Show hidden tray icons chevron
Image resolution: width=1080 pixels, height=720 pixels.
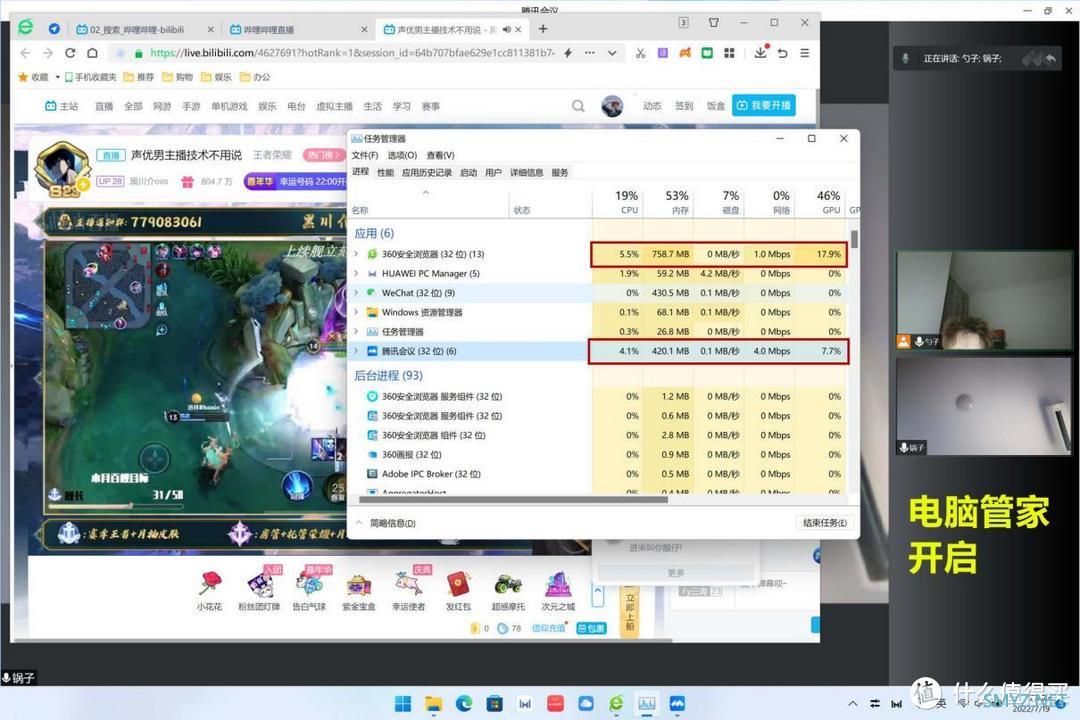click(x=853, y=703)
